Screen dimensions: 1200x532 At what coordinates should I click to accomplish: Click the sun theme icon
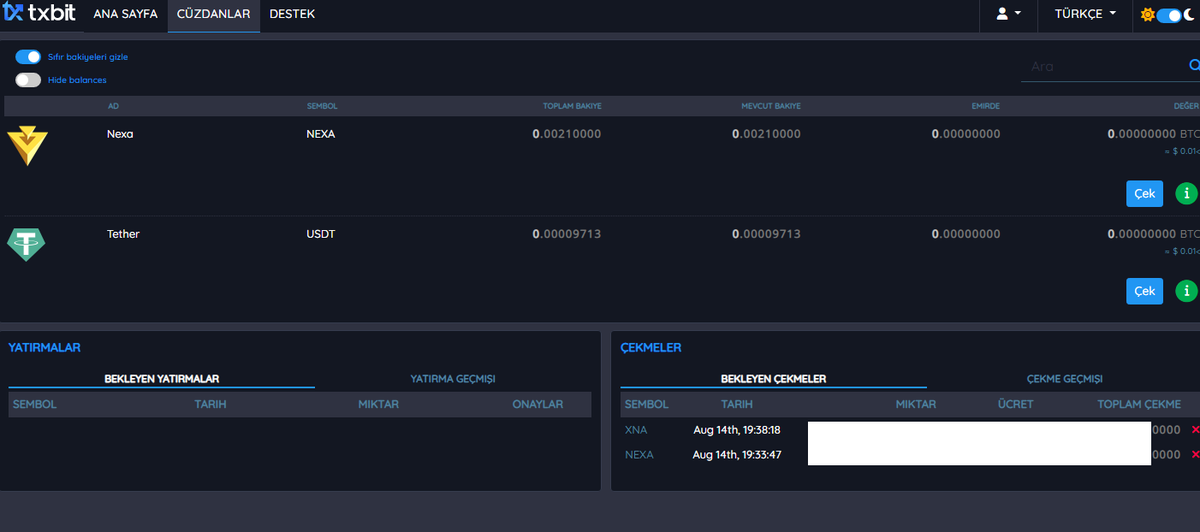[1147, 15]
